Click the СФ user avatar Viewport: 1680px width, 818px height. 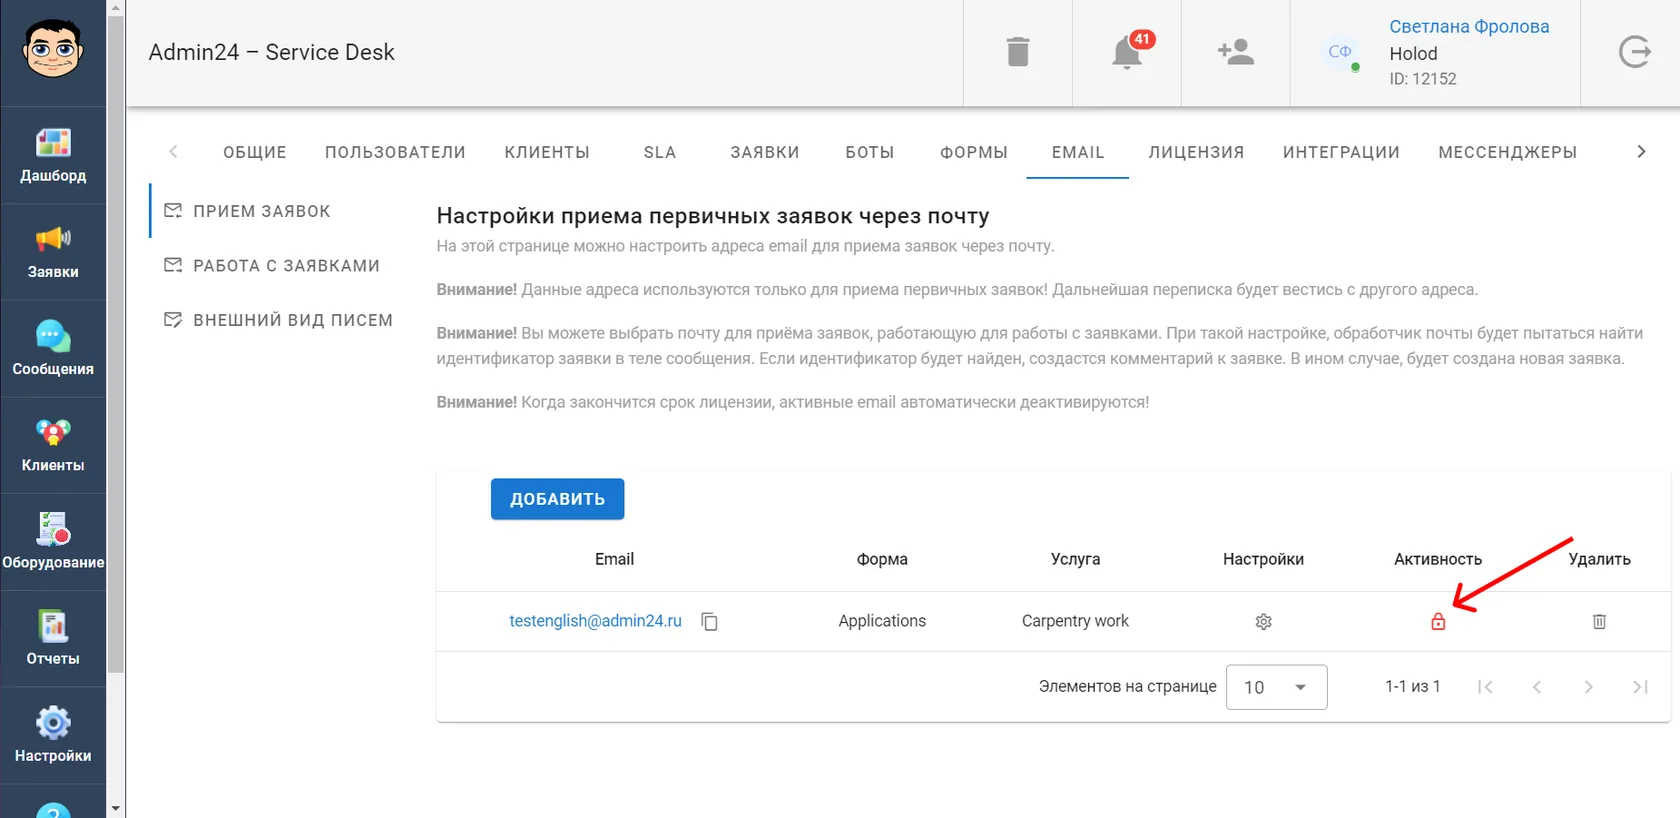1340,52
